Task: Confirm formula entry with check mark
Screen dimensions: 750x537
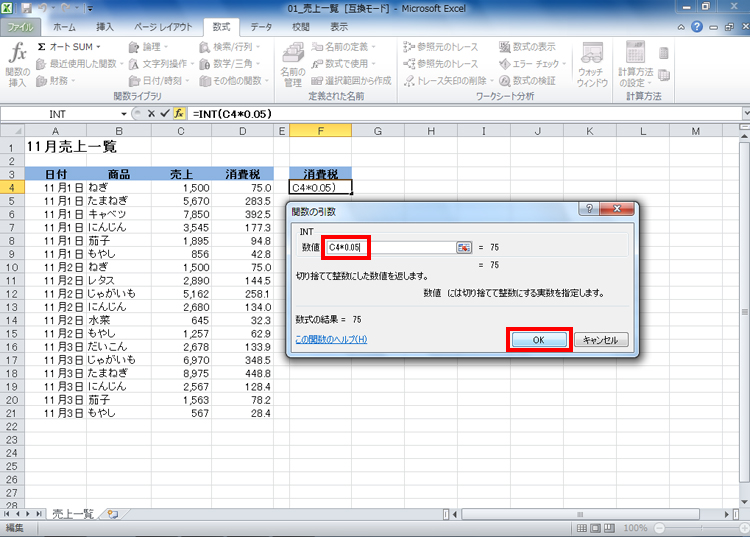Action: (165, 114)
